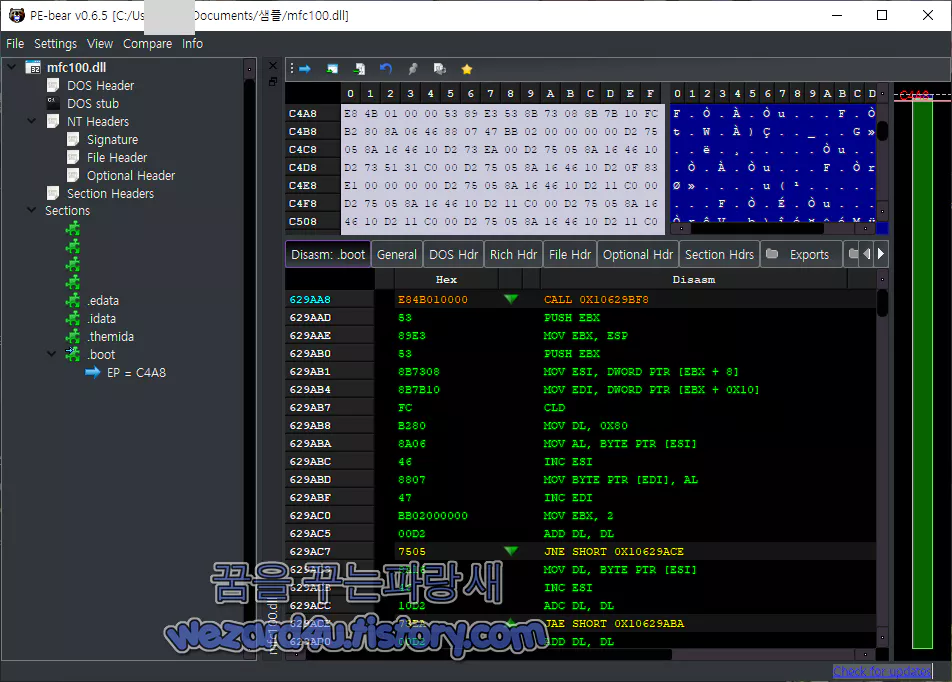Switch to the Exports tab

(x=801, y=254)
